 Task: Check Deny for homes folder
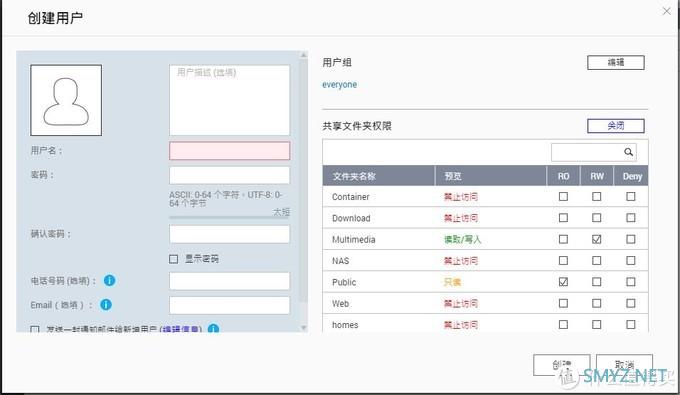click(x=631, y=324)
